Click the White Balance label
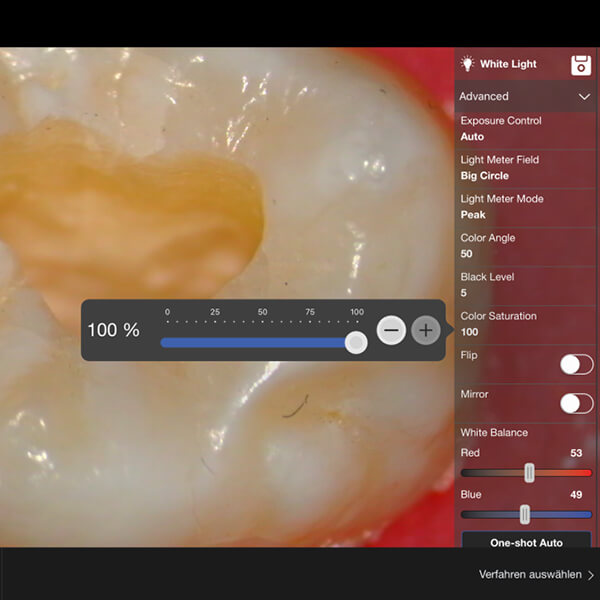Image resolution: width=600 pixels, height=600 pixels. (x=494, y=433)
